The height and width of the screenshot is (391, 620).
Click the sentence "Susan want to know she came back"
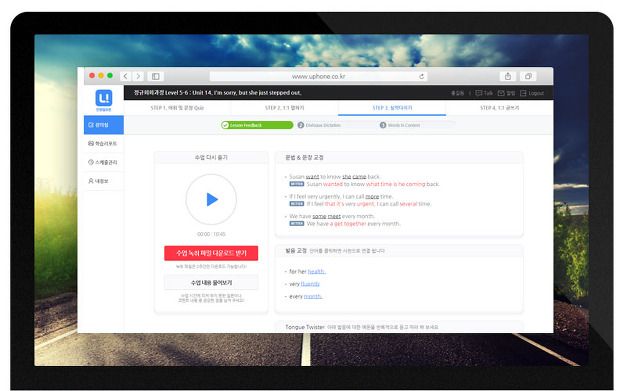335,177
